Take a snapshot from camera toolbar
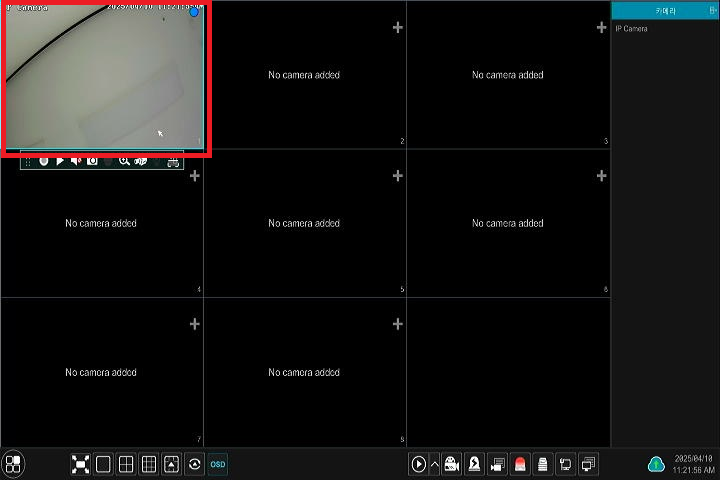This screenshot has width=720, height=480. [92, 161]
